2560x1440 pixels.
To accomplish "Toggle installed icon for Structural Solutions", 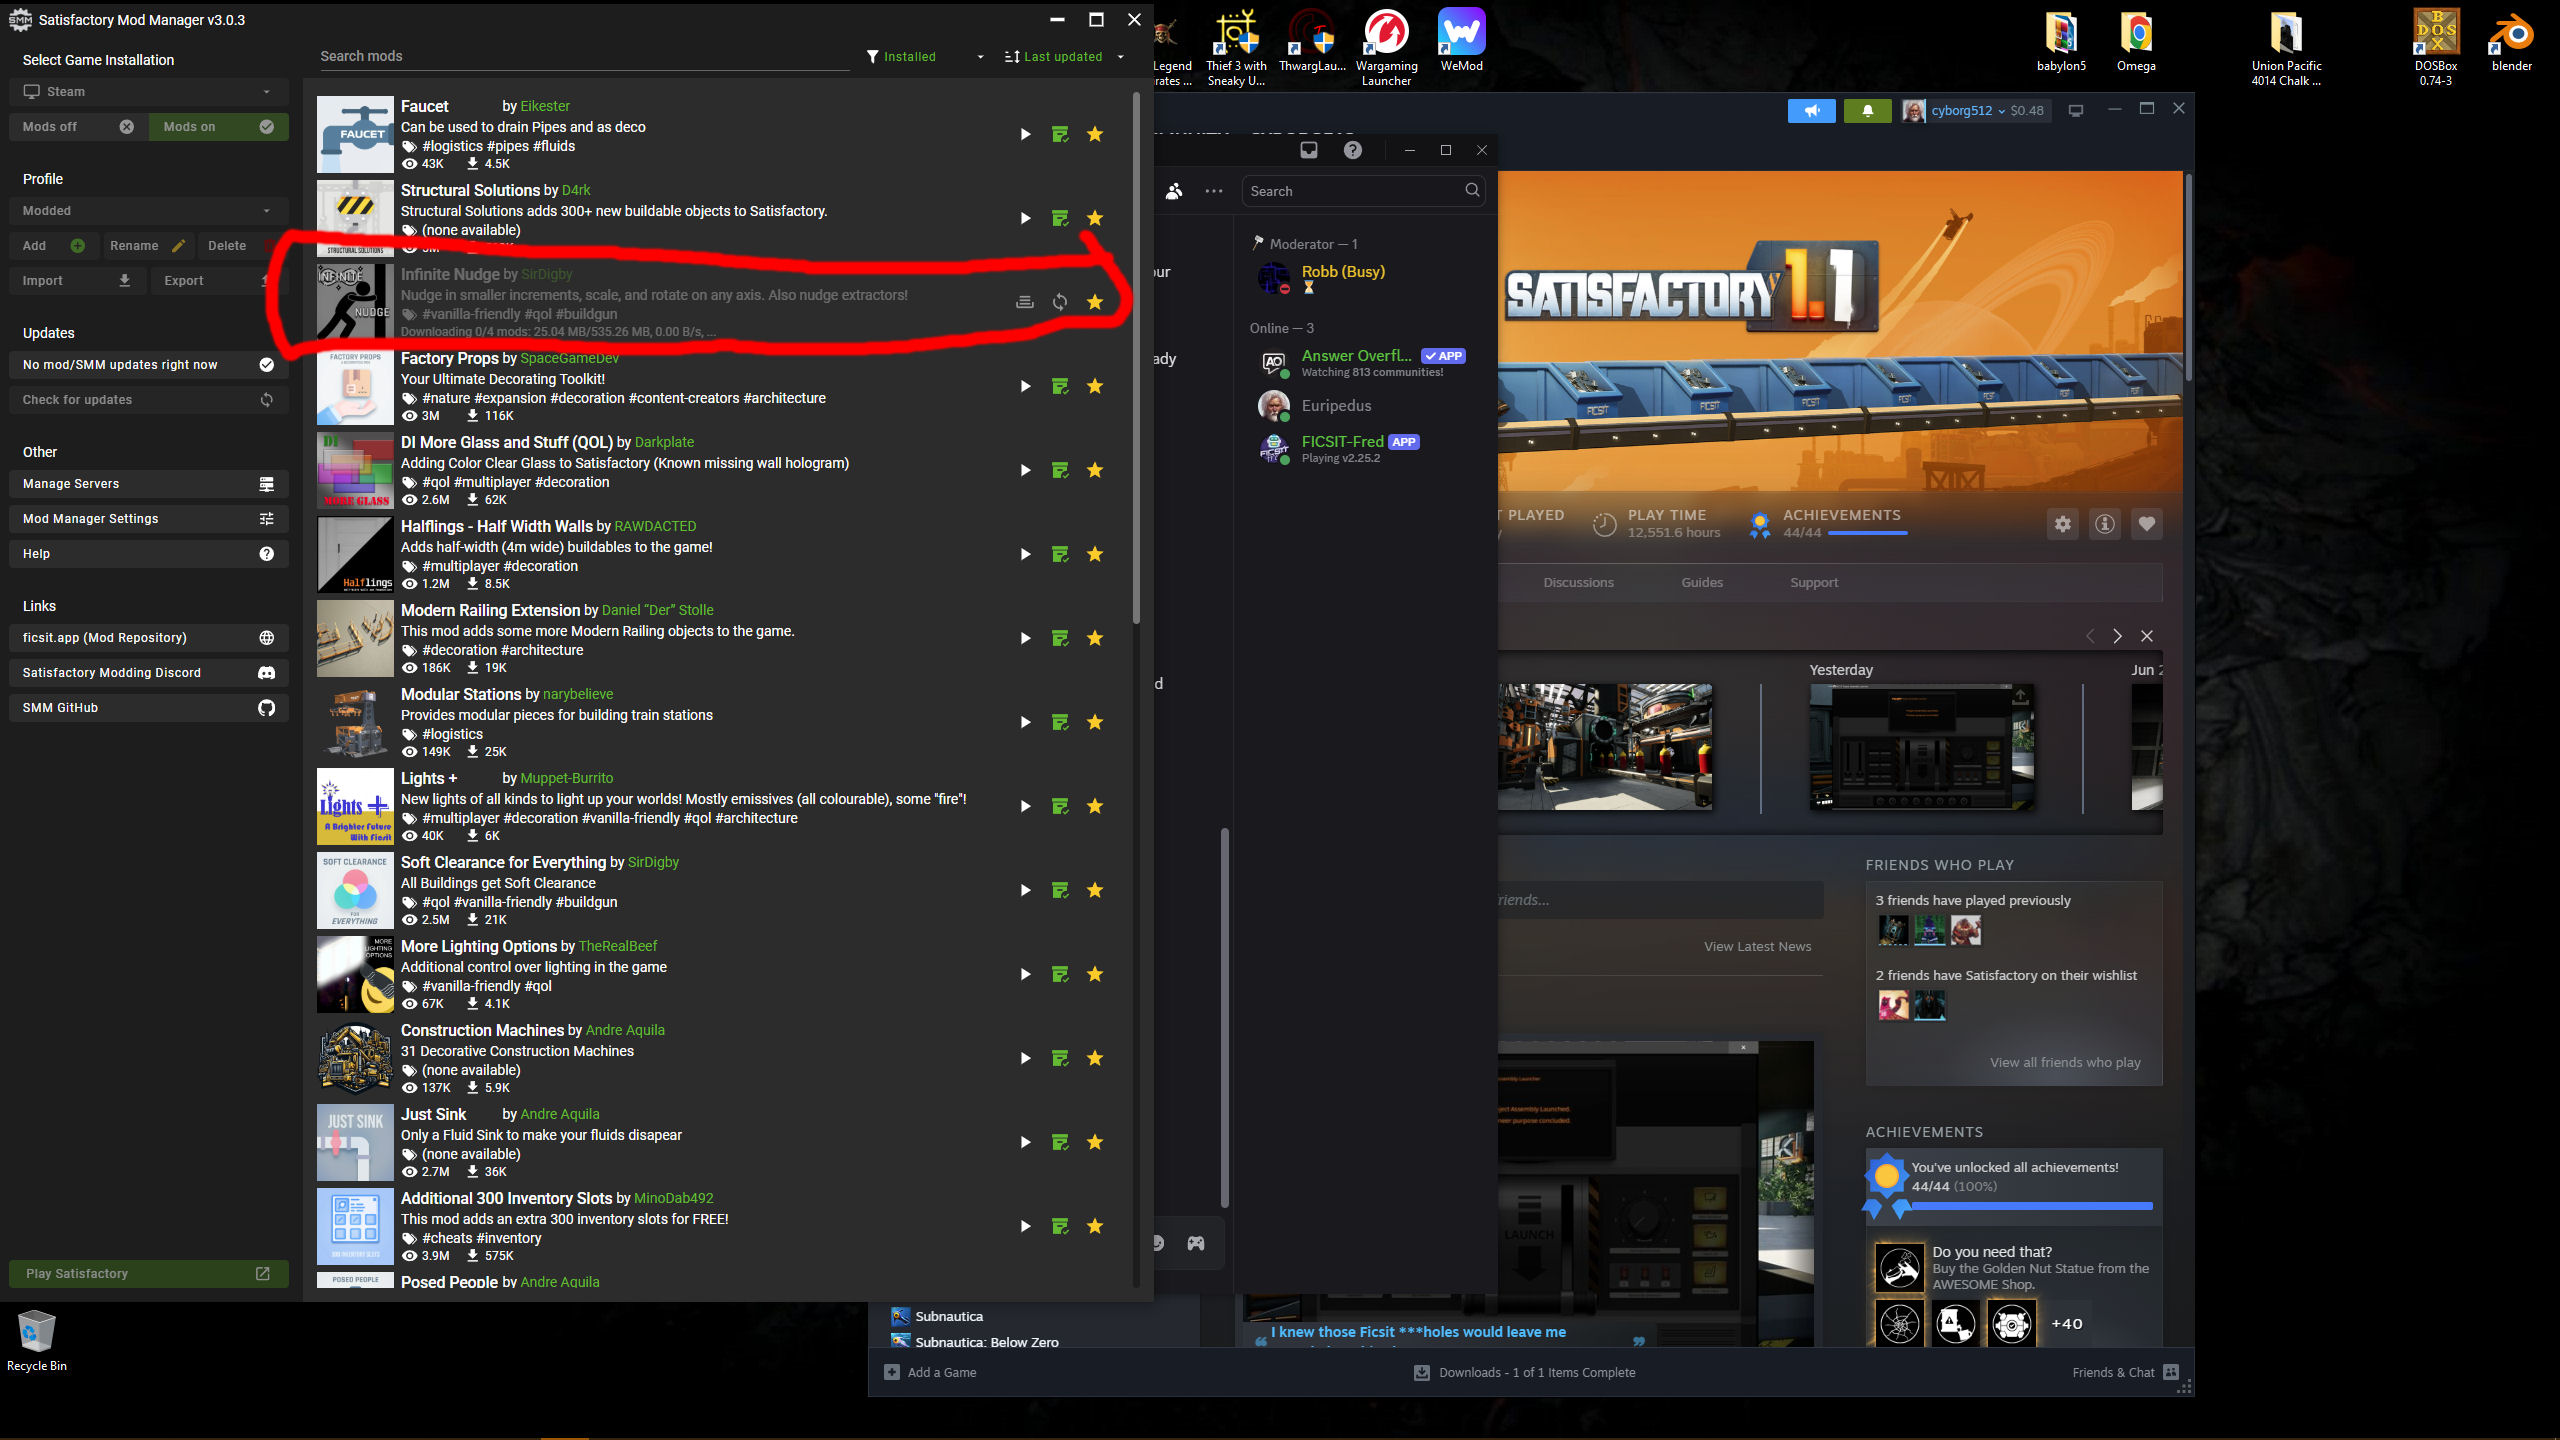I will click(x=1060, y=218).
